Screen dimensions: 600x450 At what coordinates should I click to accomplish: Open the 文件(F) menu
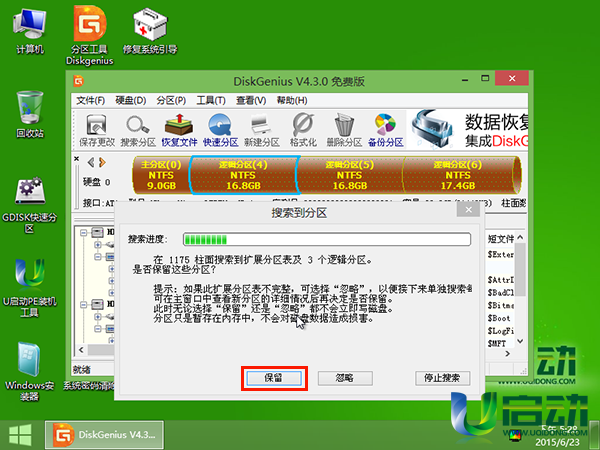tap(90, 101)
